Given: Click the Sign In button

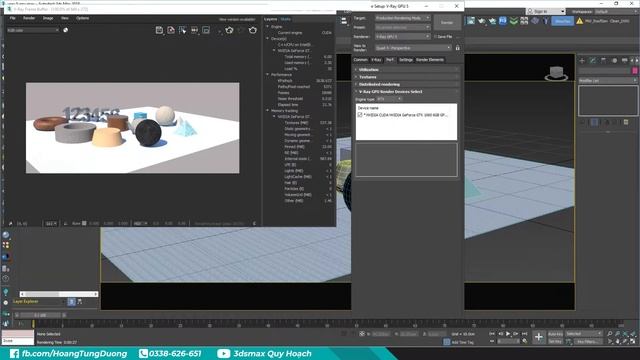Looking at the screenshot, I should pyautogui.click(x=546, y=11).
